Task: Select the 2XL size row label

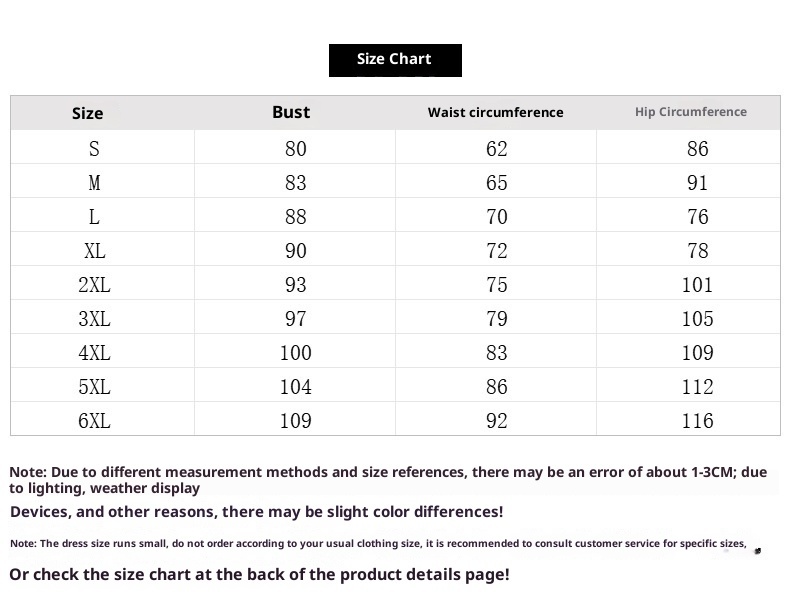Action: click(x=94, y=285)
